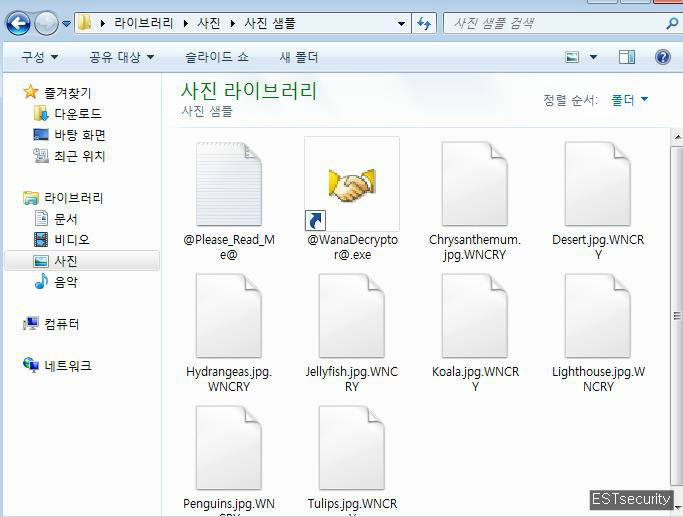The image size is (683, 517).
Task: Open 바탕 화면 in the sidebar
Action: pos(80,135)
